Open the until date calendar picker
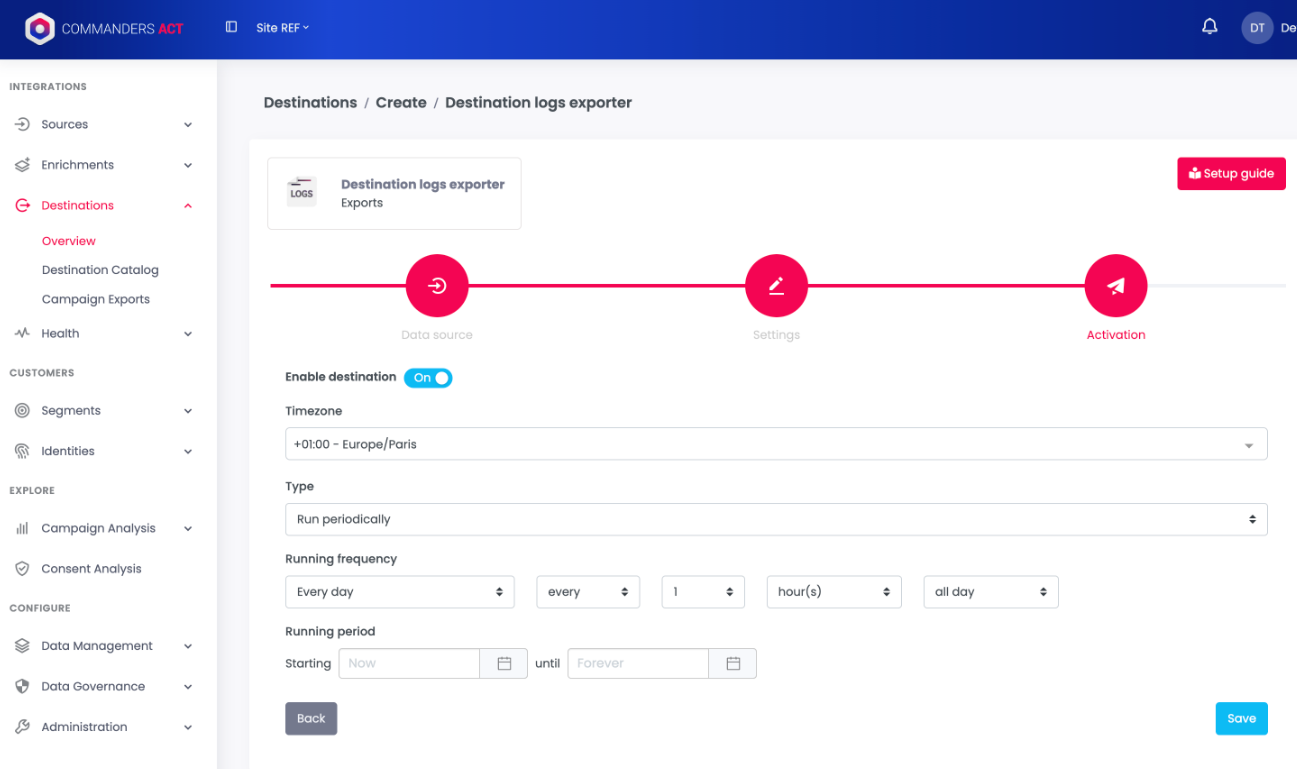Screen dimensions: 1297x769 coord(733,664)
